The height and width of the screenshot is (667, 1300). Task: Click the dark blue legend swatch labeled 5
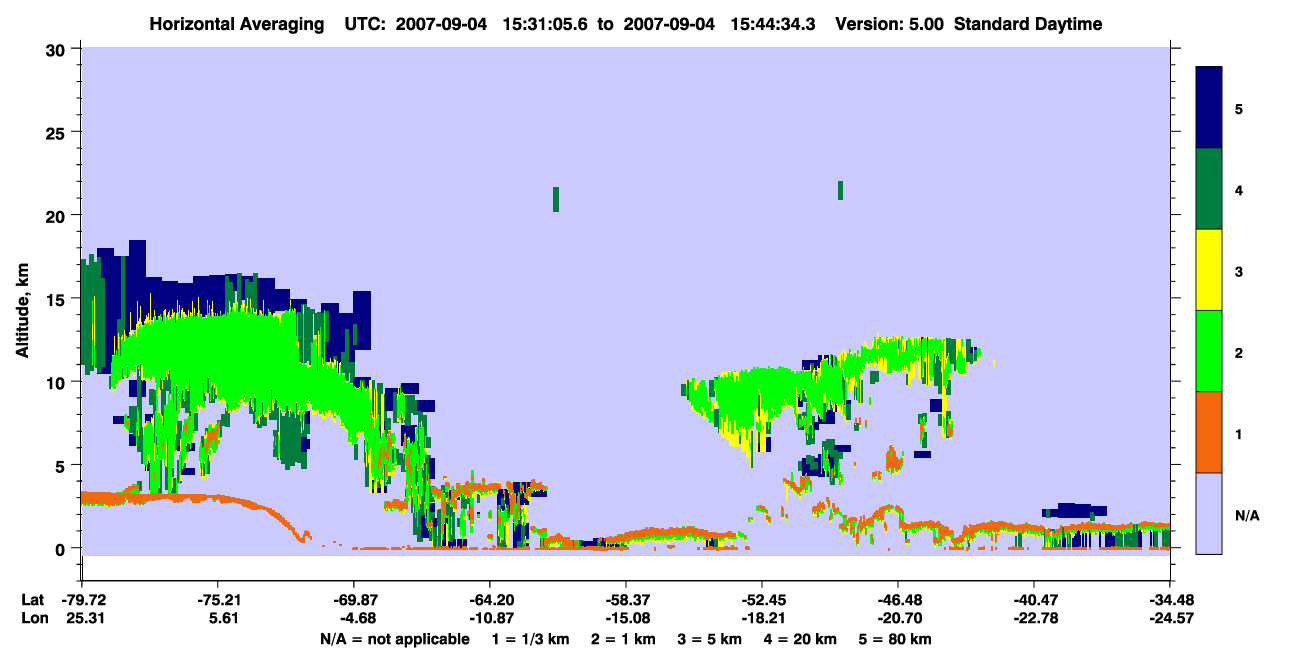pos(1209,108)
